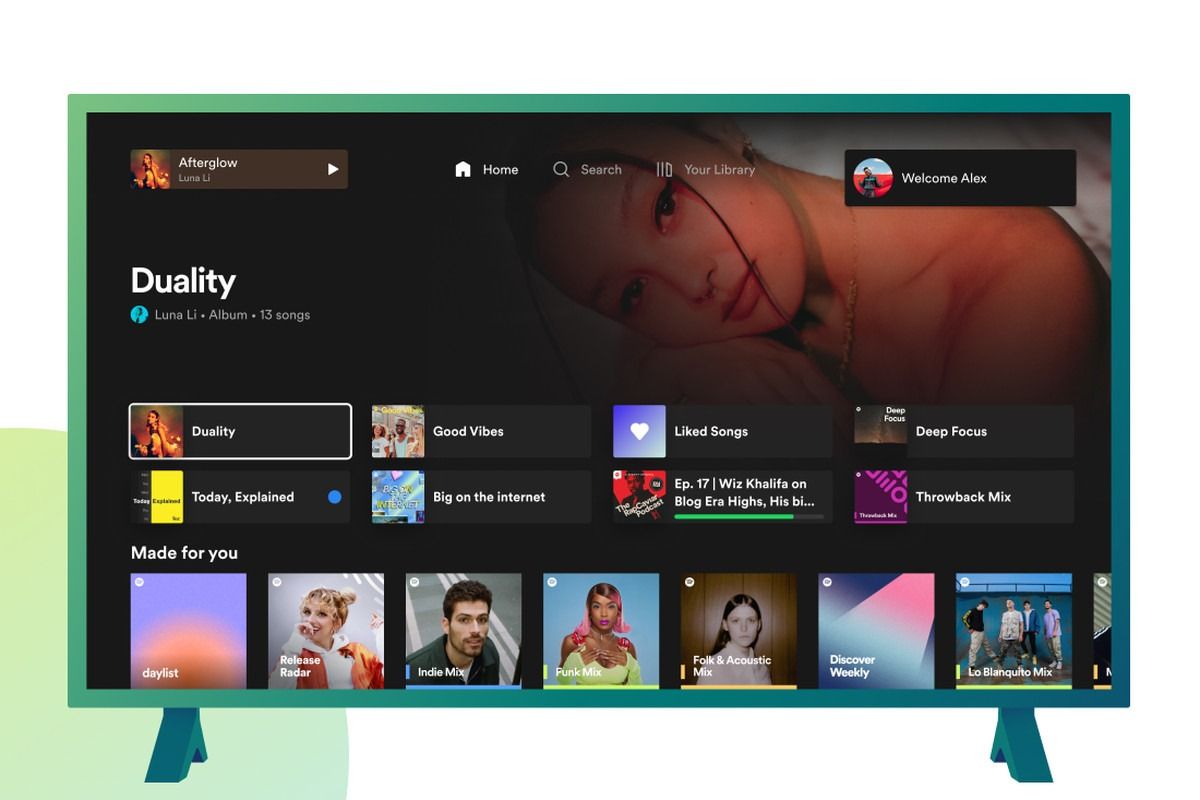Open the Good Vibes playlist
The width and height of the screenshot is (1200, 800).
pyautogui.click(x=479, y=430)
